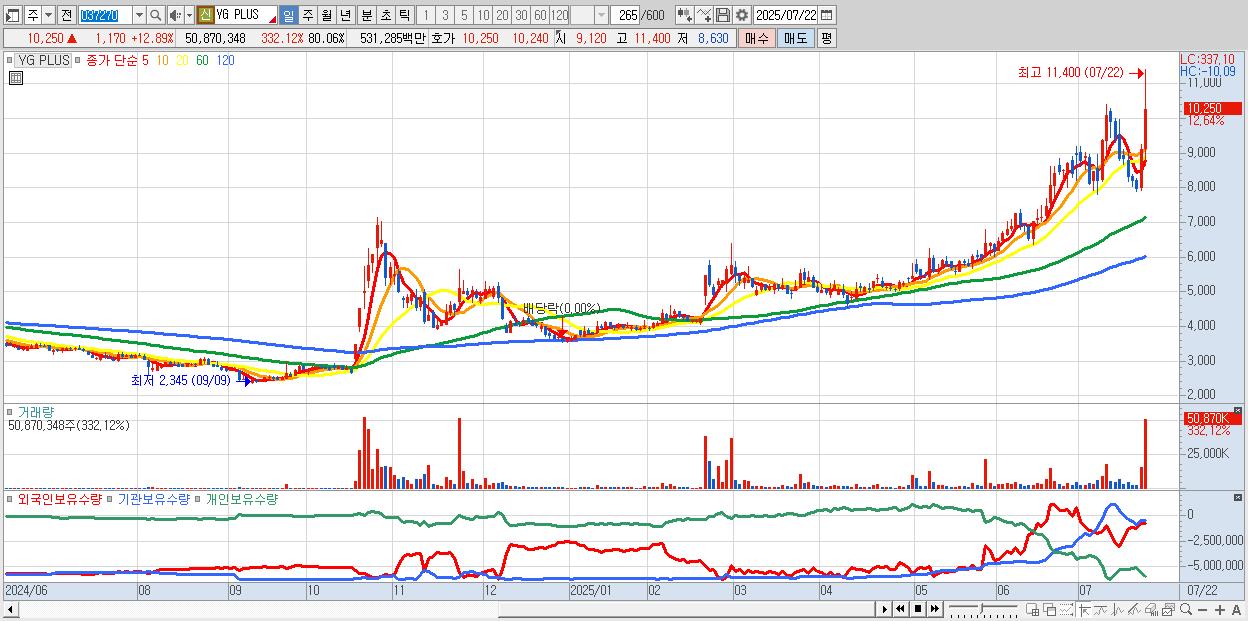
Task: Open the calendar date picker icon
Action: click(827, 15)
